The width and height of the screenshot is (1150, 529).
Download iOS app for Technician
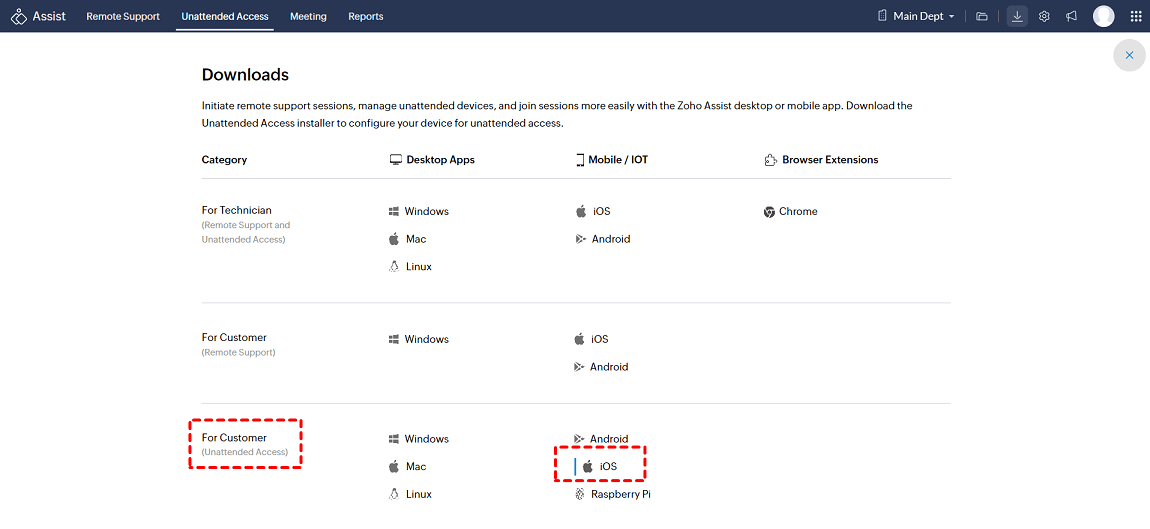(x=593, y=211)
